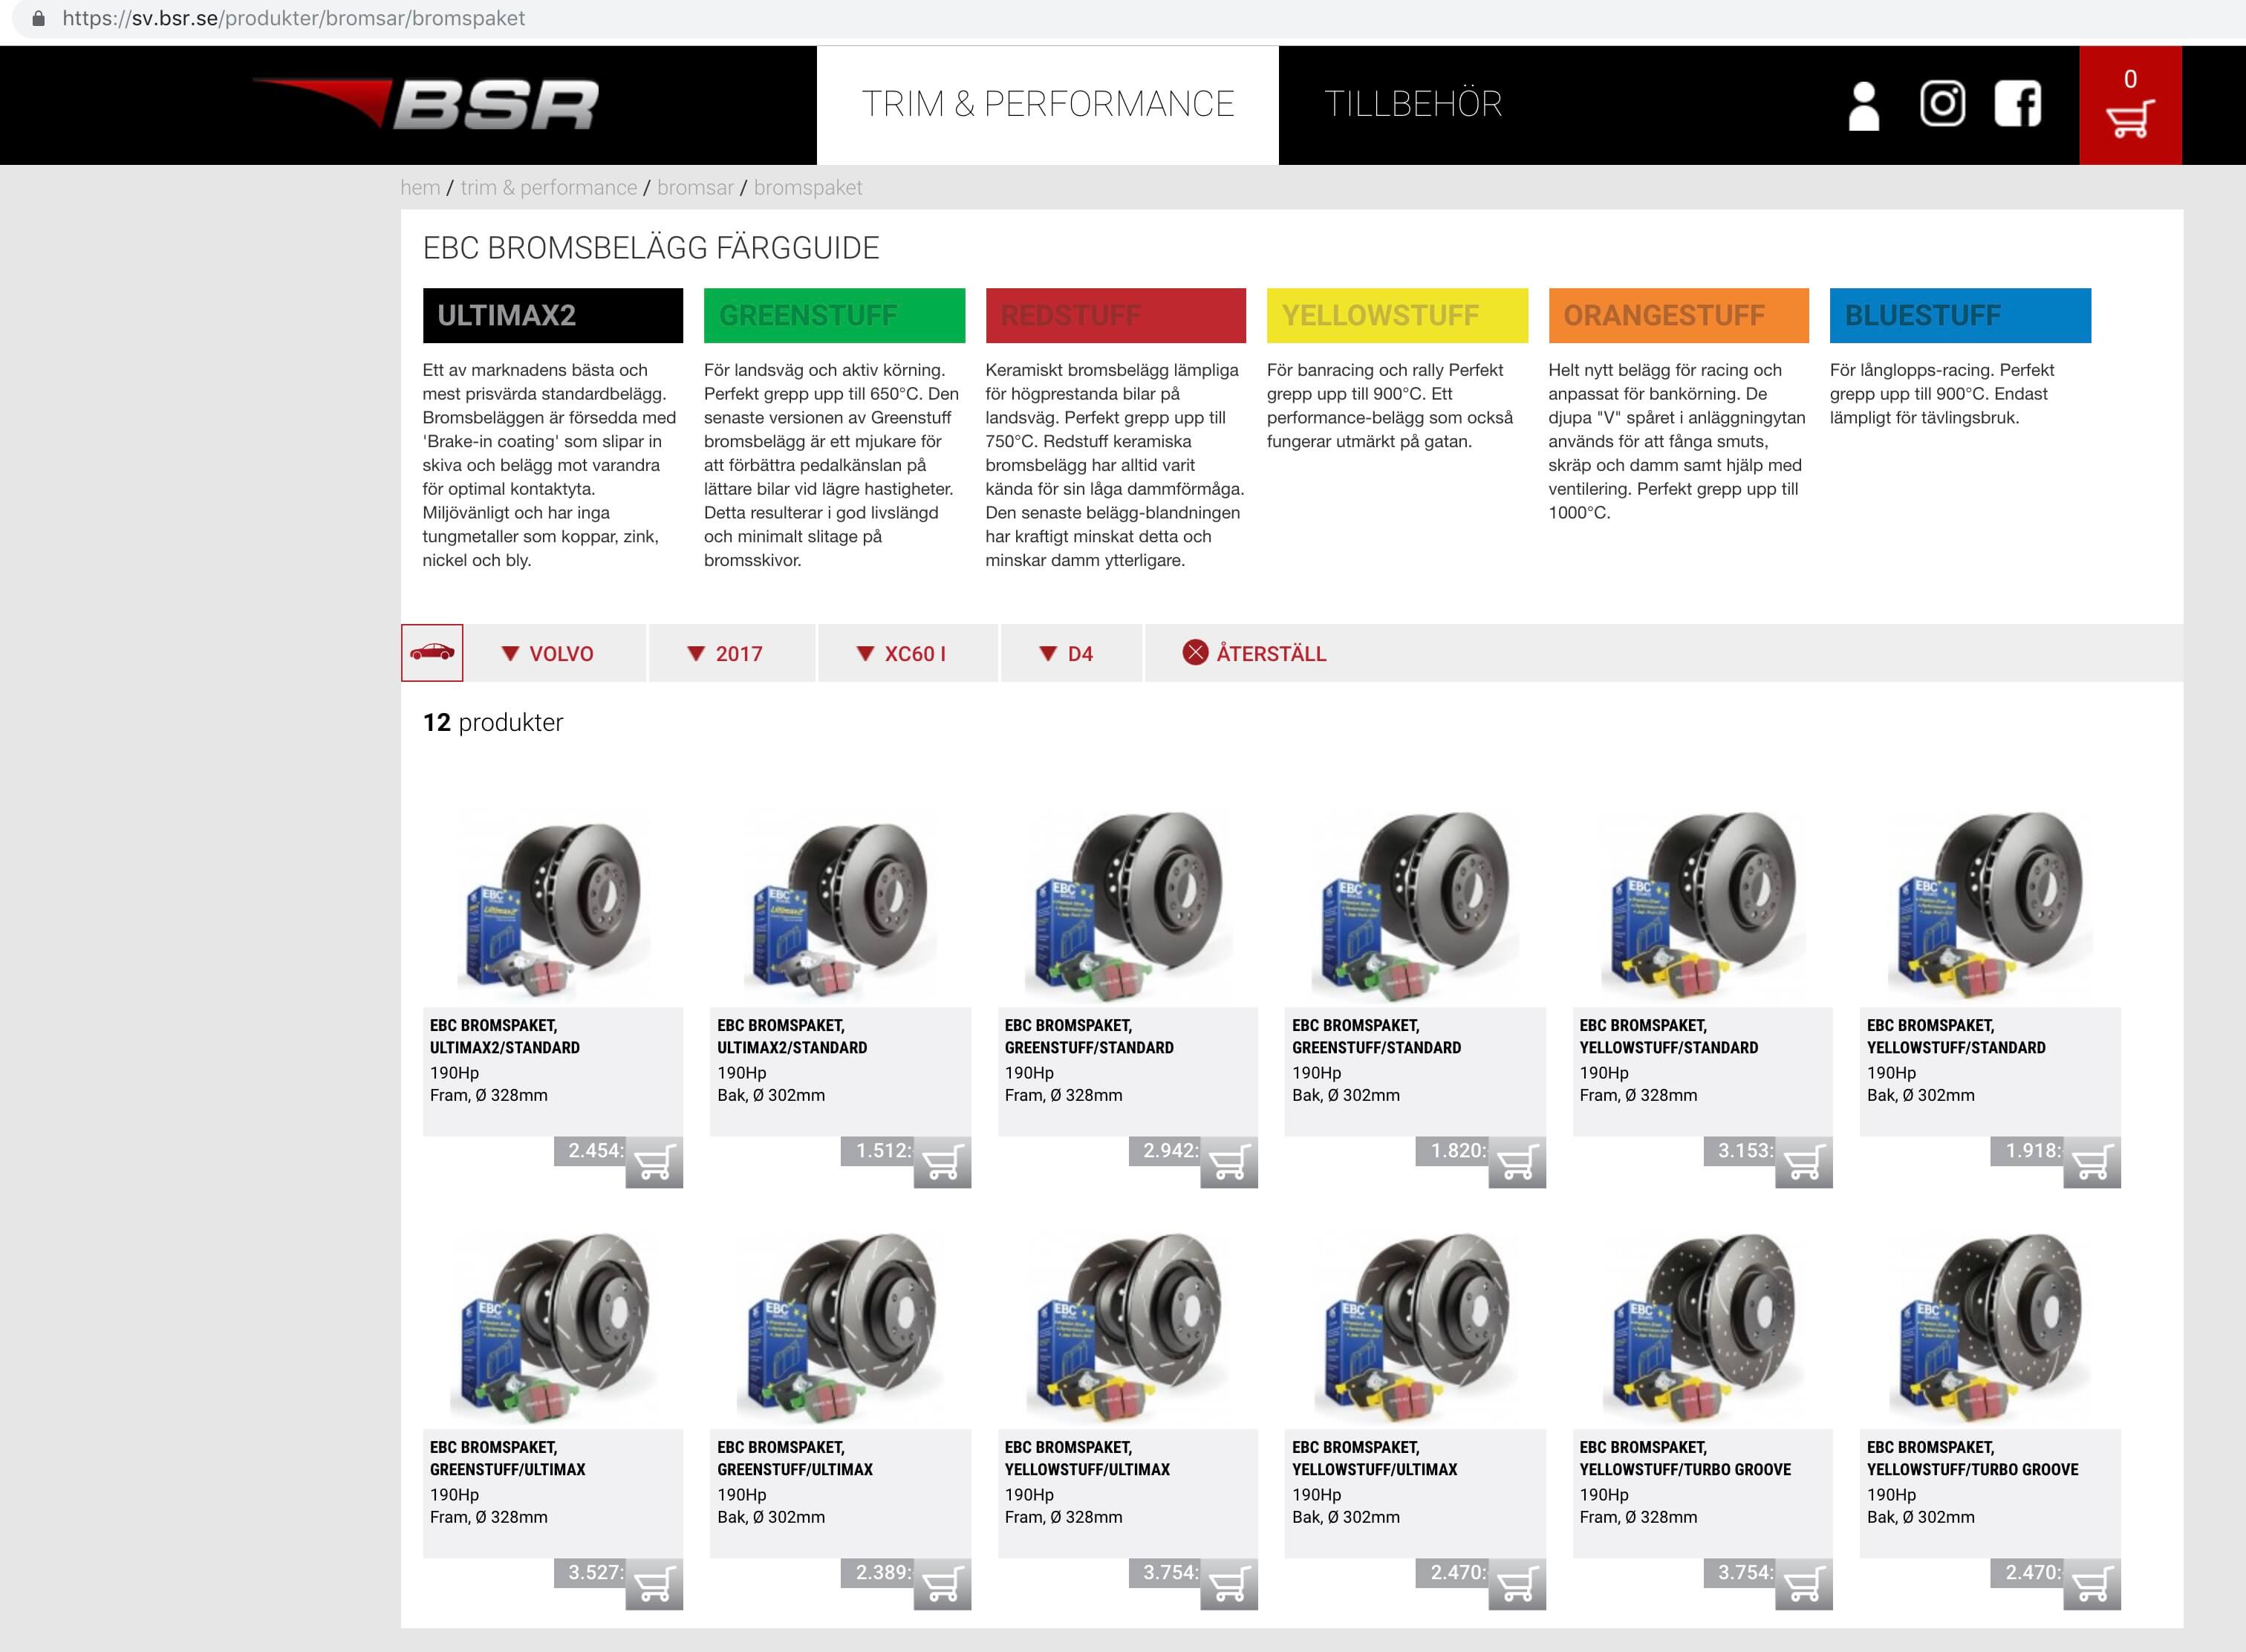Open the red shopping cart
2246x1652 pixels.
pos(2130,105)
